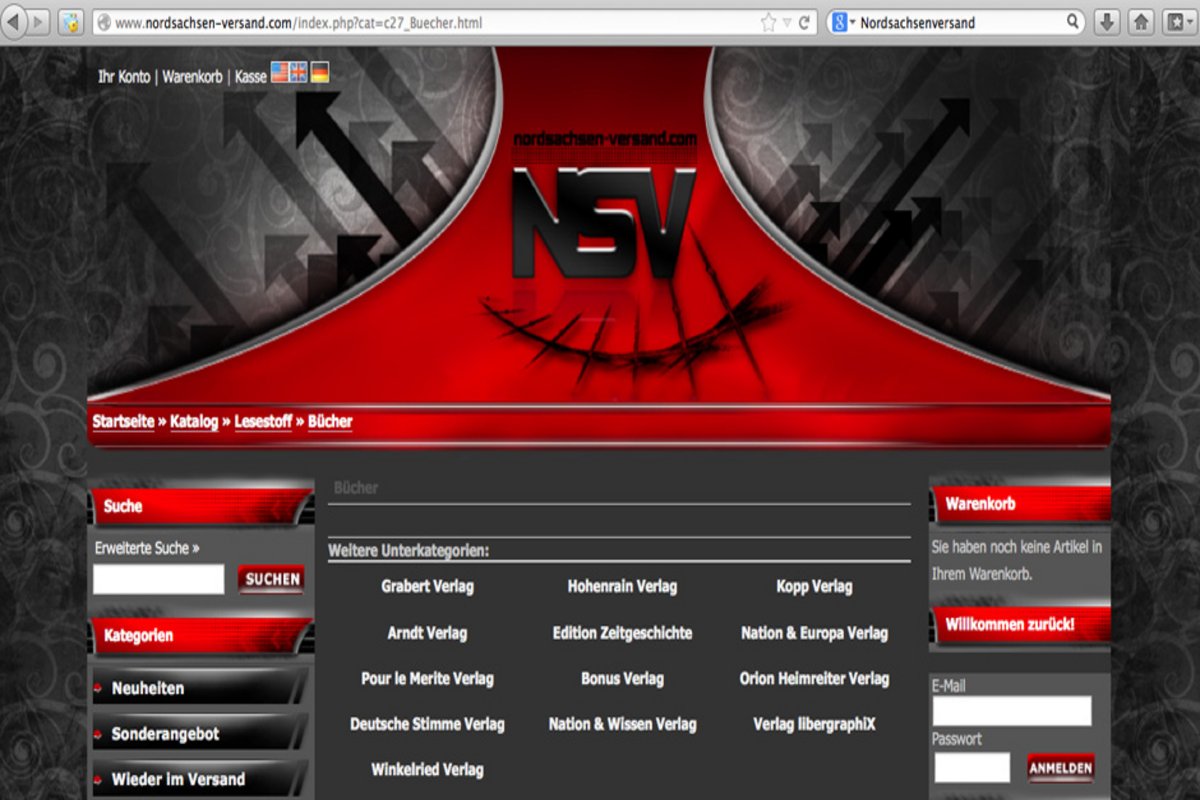Image resolution: width=1200 pixels, height=800 pixels.
Task: Open the browser downloads arrow icon
Action: tap(1107, 22)
